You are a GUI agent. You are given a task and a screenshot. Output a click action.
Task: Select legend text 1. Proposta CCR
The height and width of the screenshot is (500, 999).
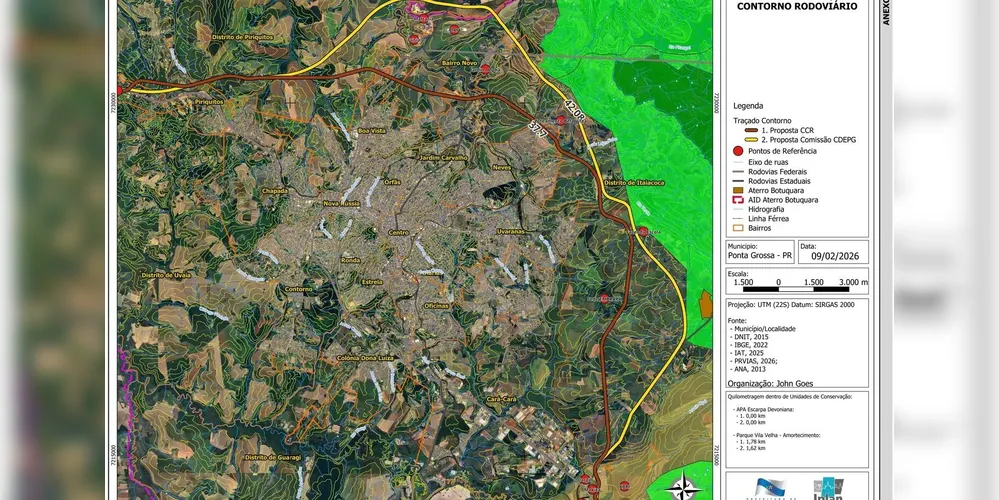pos(787,130)
